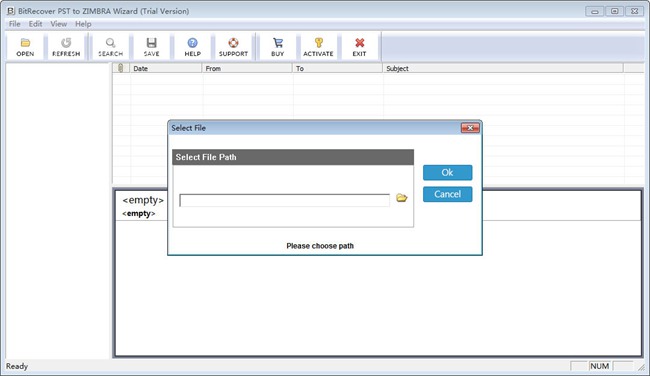Click the BUY shopping cart icon
Viewport: 650px width, 376px height.
(x=278, y=47)
